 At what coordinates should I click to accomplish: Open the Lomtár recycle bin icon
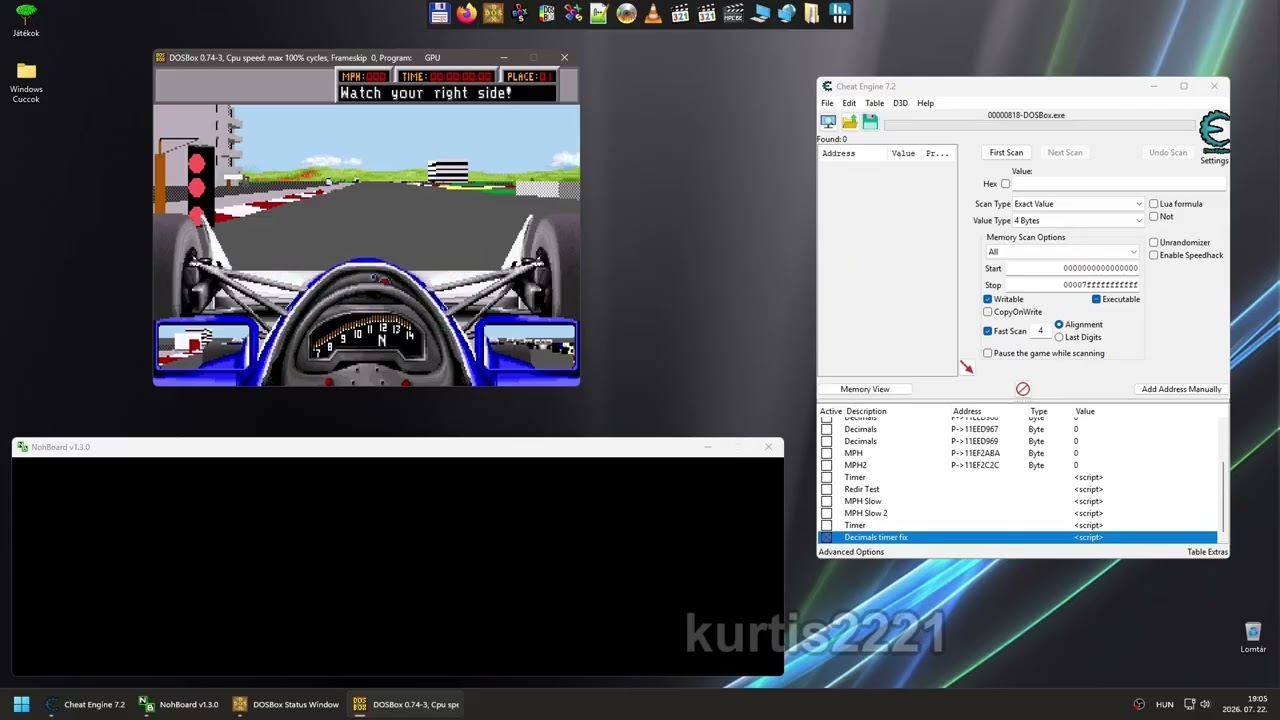click(1253, 638)
